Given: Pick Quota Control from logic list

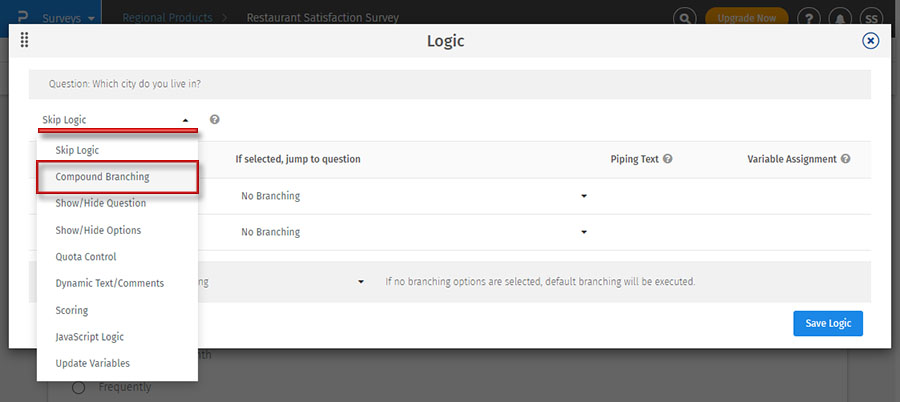Looking at the screenshot, I should (x=86, y=257).
